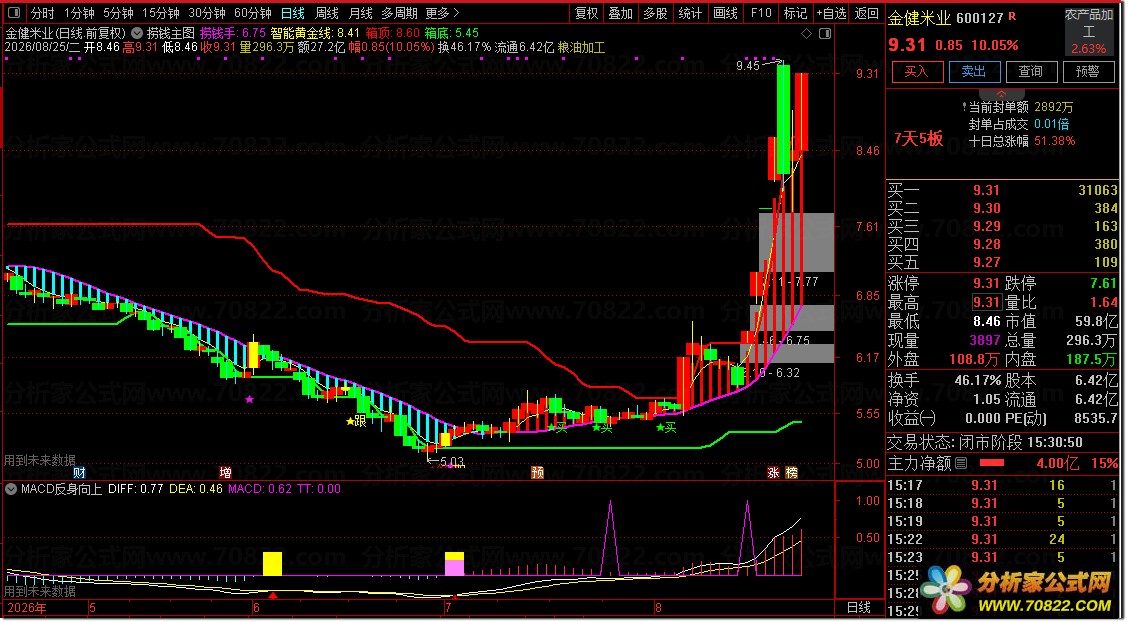Image resolution: width=1128 pixels, height=622 pixels.
Task: Click the 买五 bid price 9.27
Action: point(986,262)
